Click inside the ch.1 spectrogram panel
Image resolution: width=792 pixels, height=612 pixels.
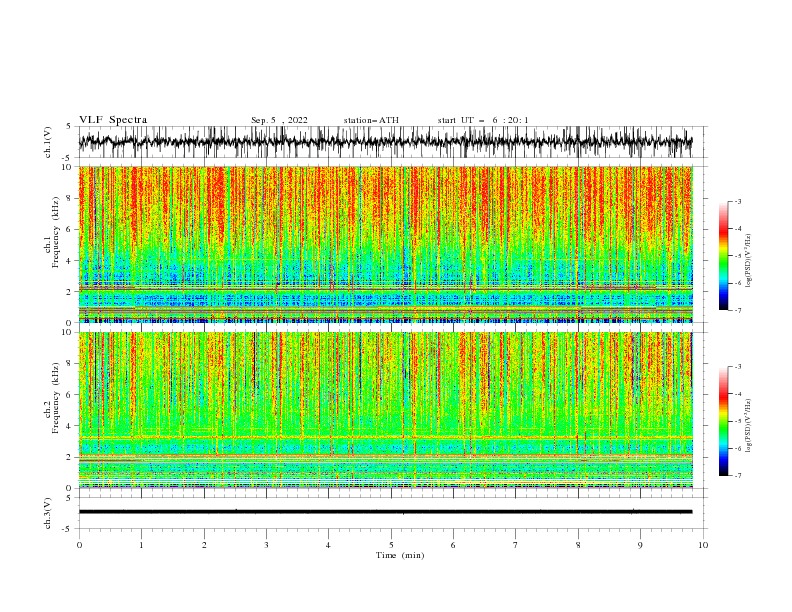click(385, 244)
